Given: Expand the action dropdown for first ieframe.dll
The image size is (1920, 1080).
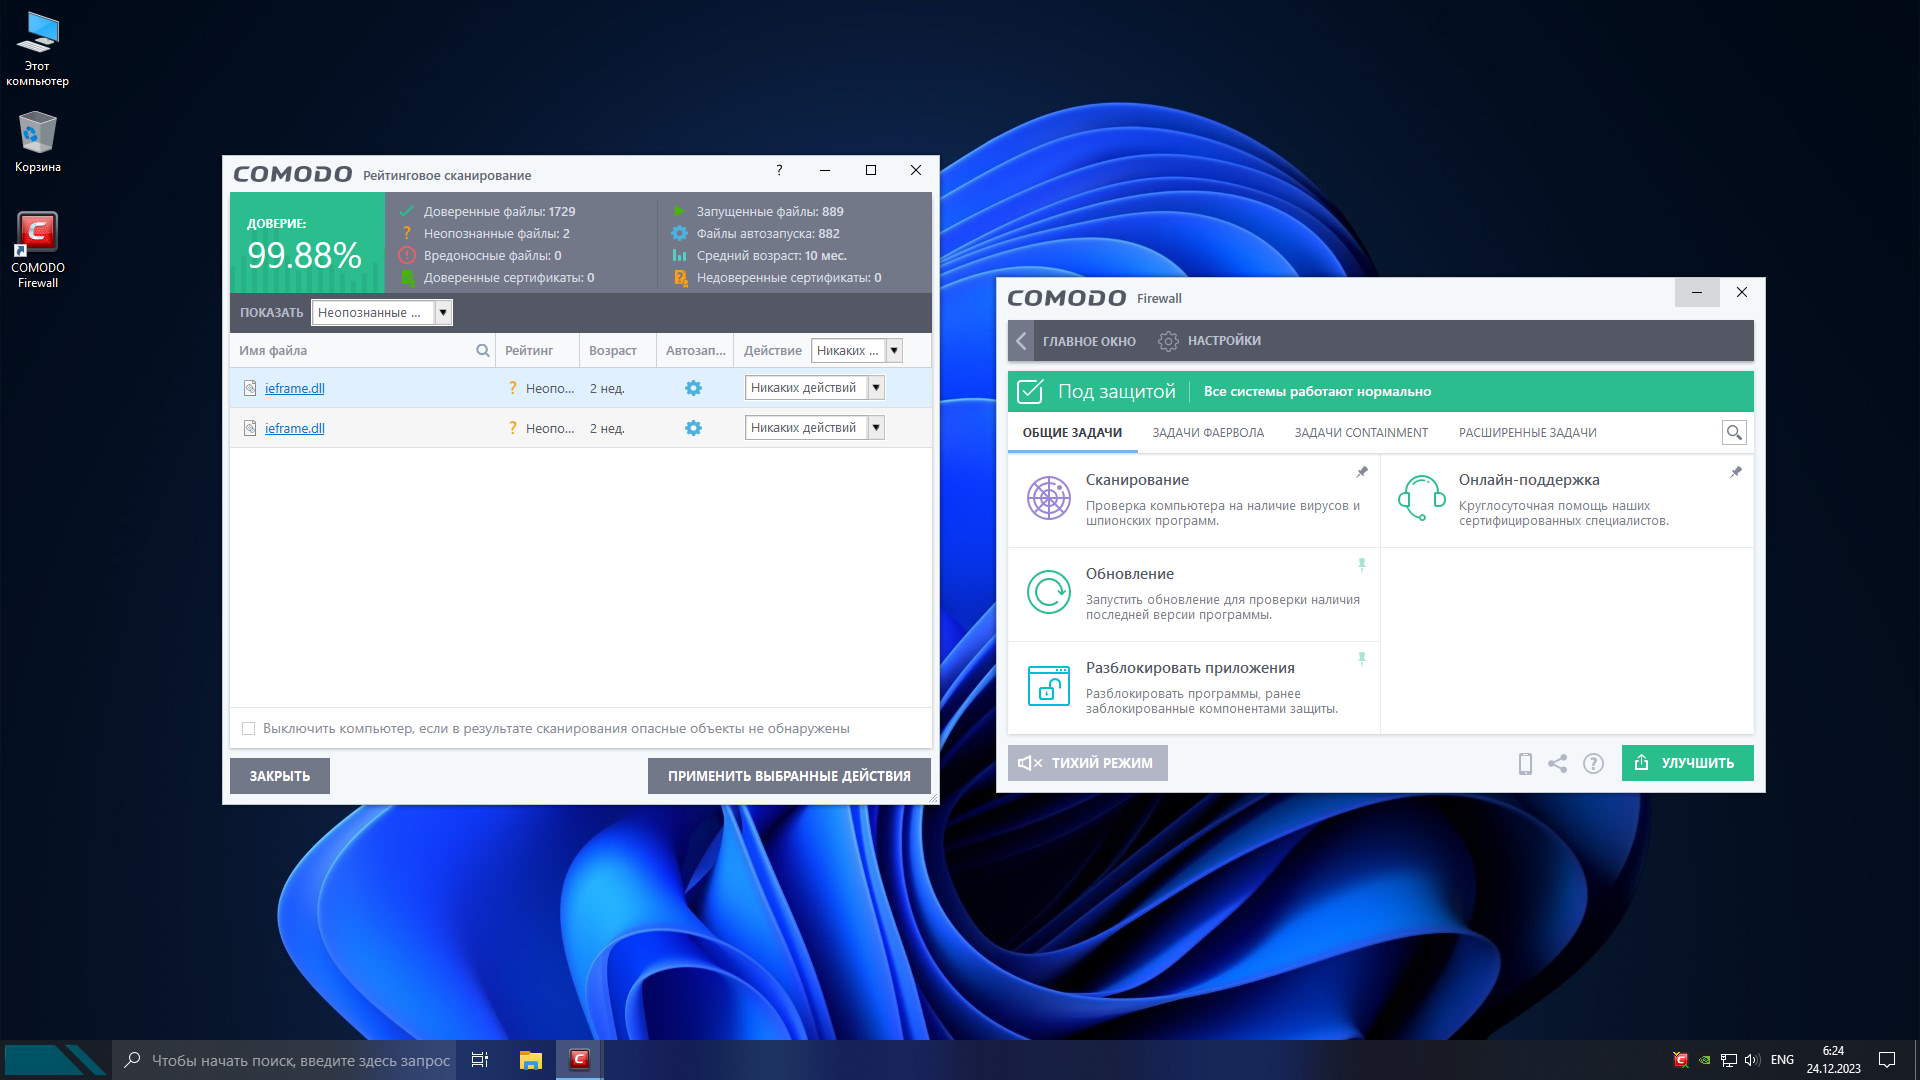Looking at the screenshot, I should point(876,388).
